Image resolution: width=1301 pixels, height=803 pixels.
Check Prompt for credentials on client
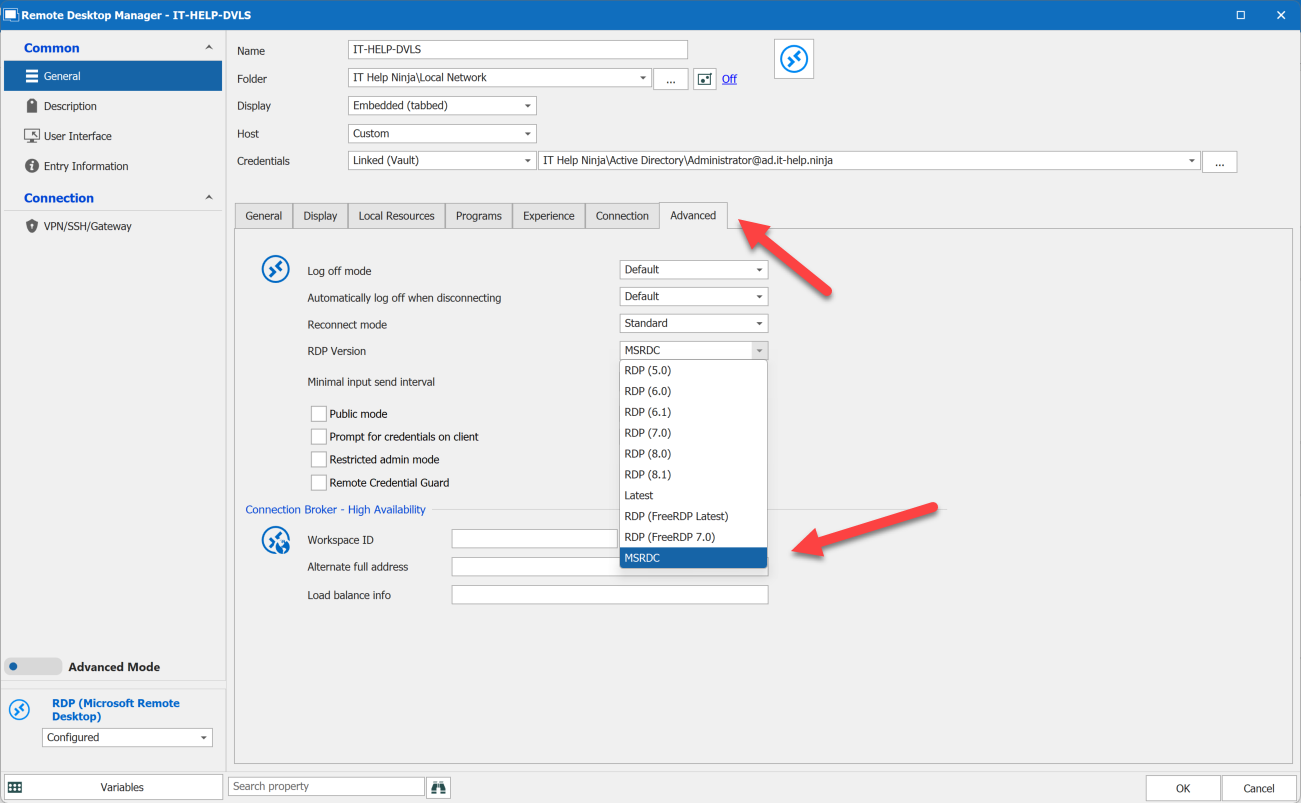click(319, 436)
